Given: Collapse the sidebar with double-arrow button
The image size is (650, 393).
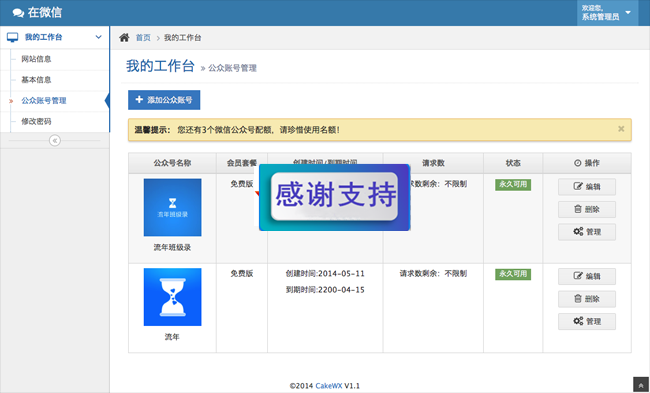Looking at the screenshot, I should (x=55, y=141).
